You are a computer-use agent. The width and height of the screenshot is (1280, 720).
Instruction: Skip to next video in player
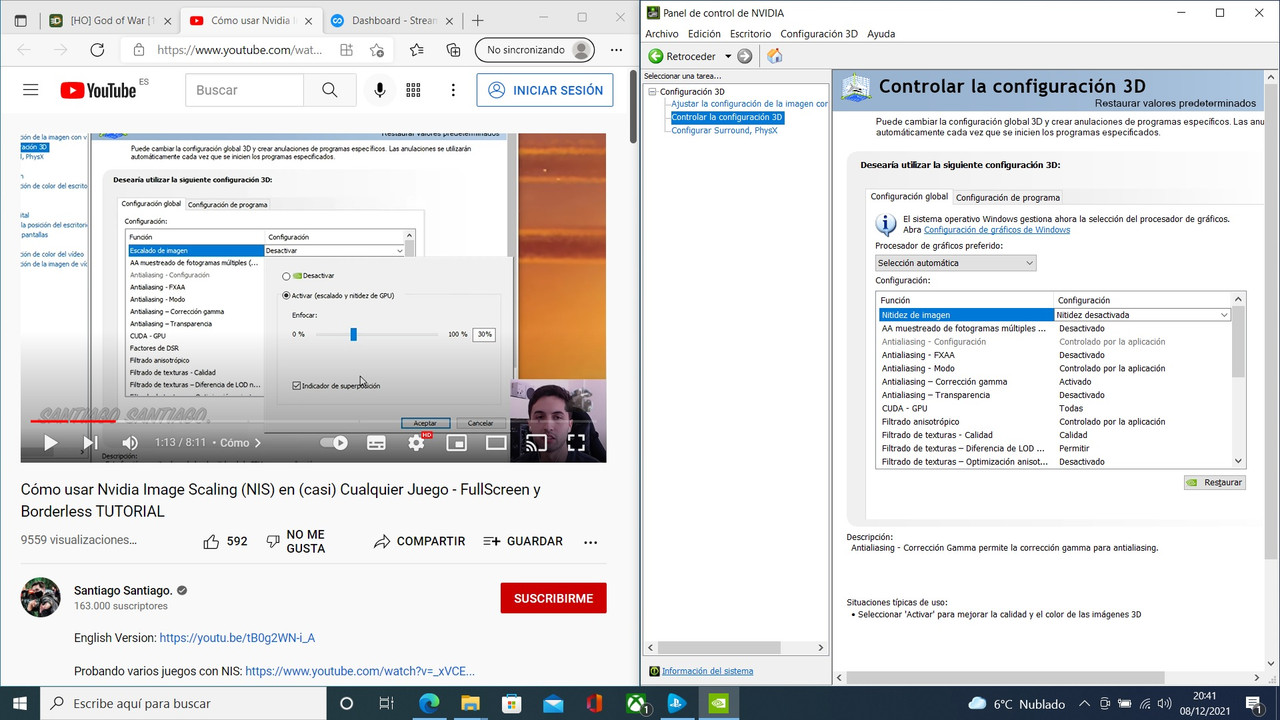[90, 442]
